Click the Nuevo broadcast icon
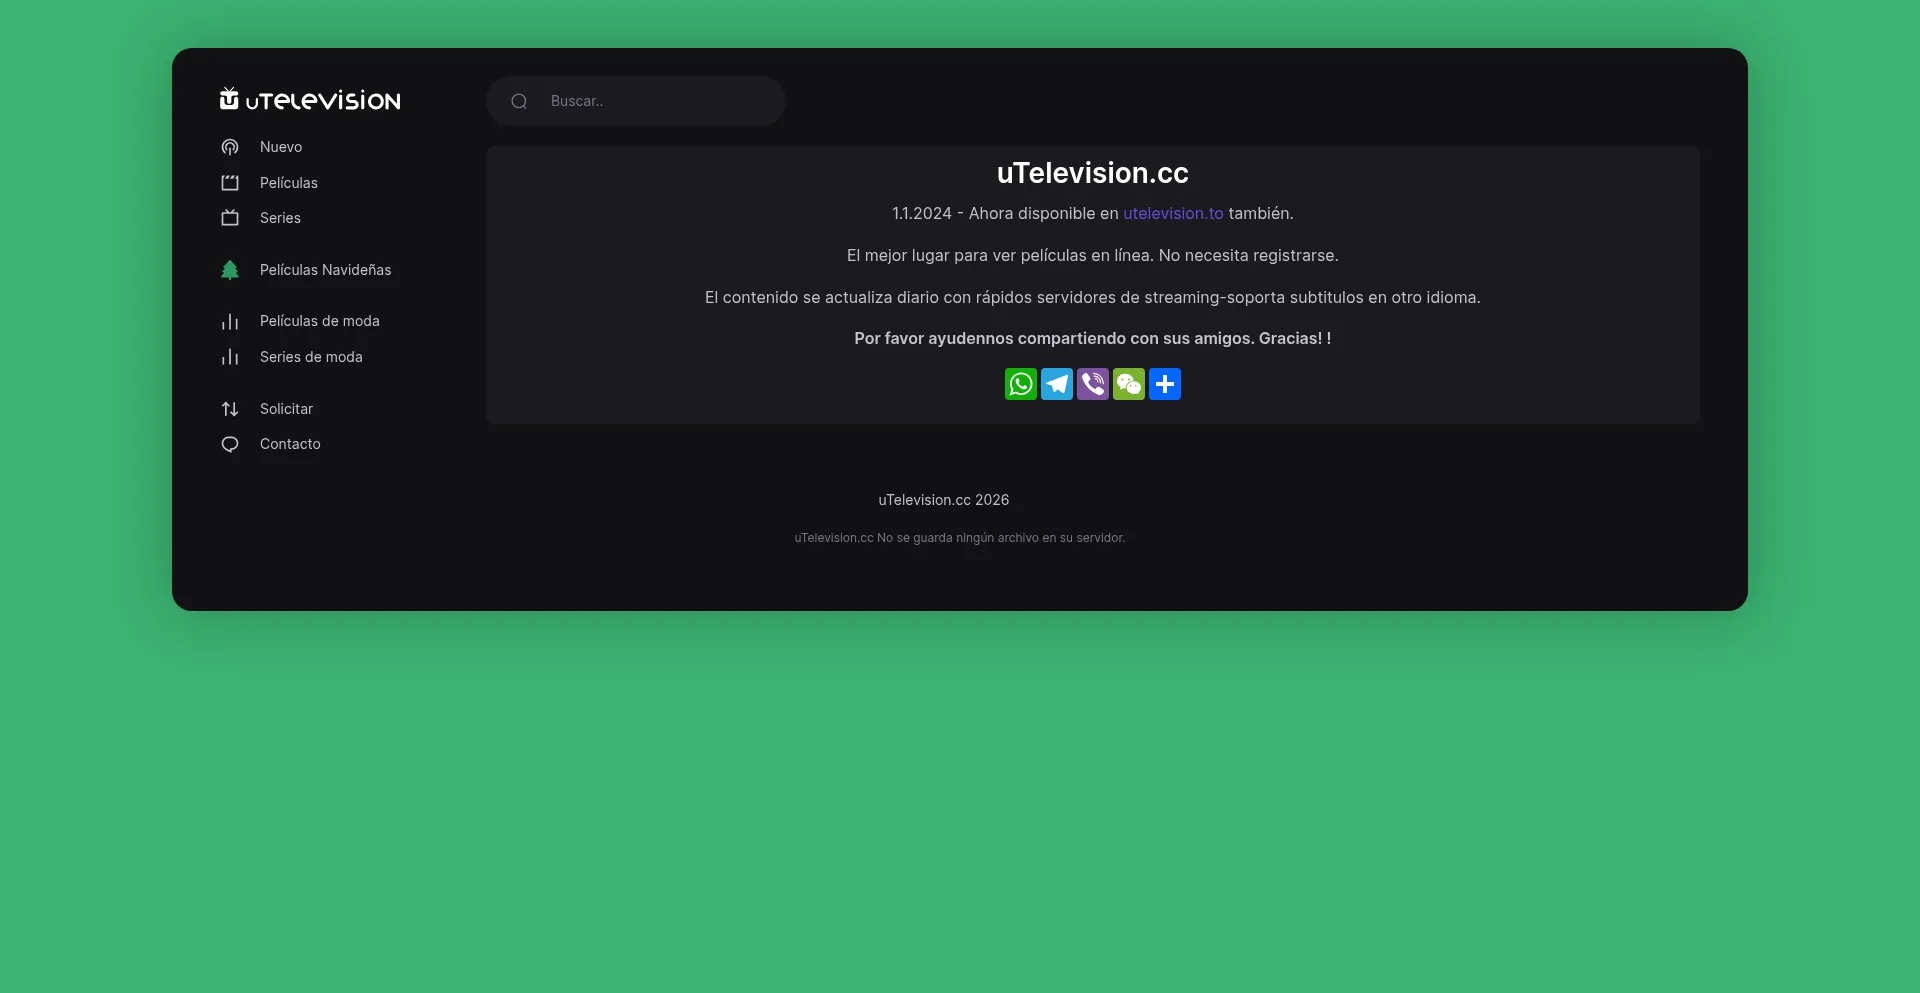This screenshot has width=1920, height=993. pyautogui.click(x=230, y=147)
